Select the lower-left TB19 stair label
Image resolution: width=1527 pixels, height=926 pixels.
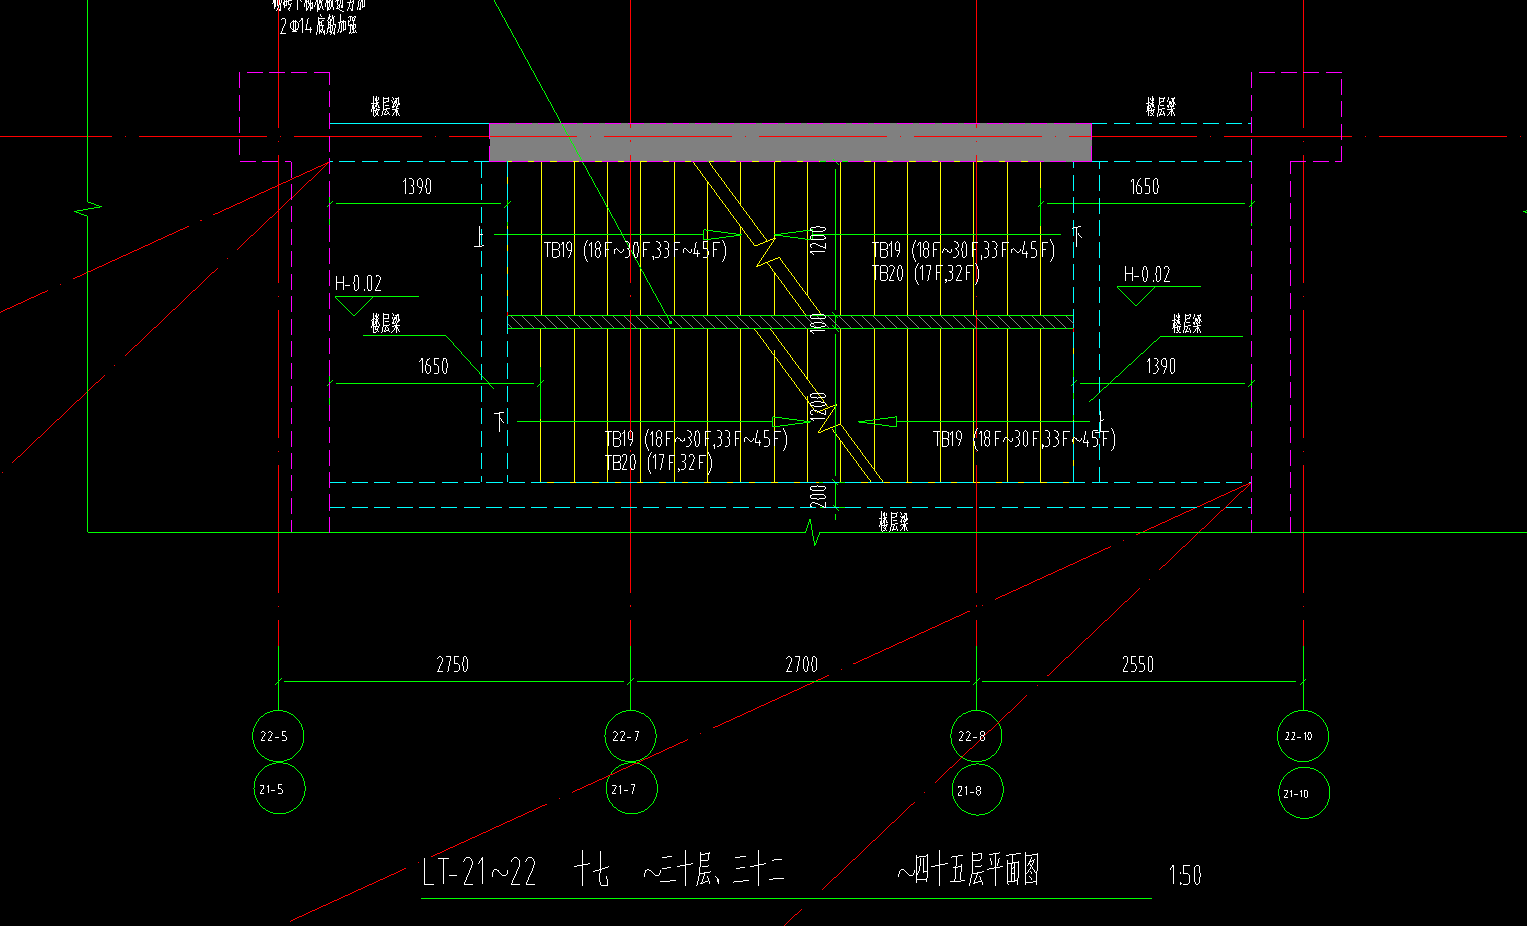[696, 439]
